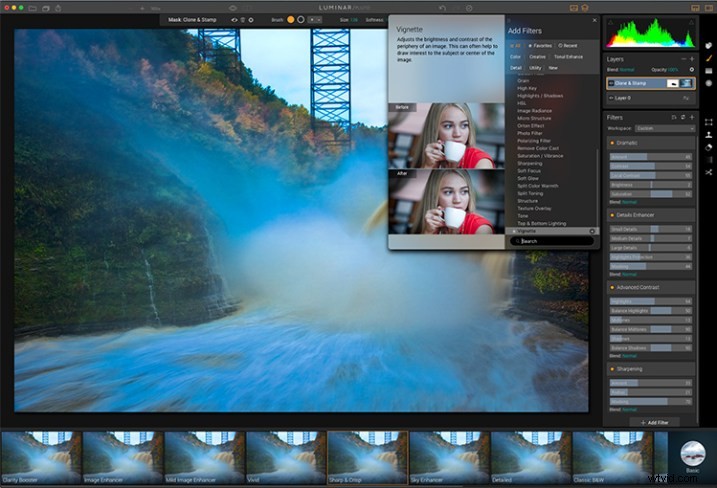Open Workspace Custom dropdown
Viewport: 717px width, 488px height.
665,129
